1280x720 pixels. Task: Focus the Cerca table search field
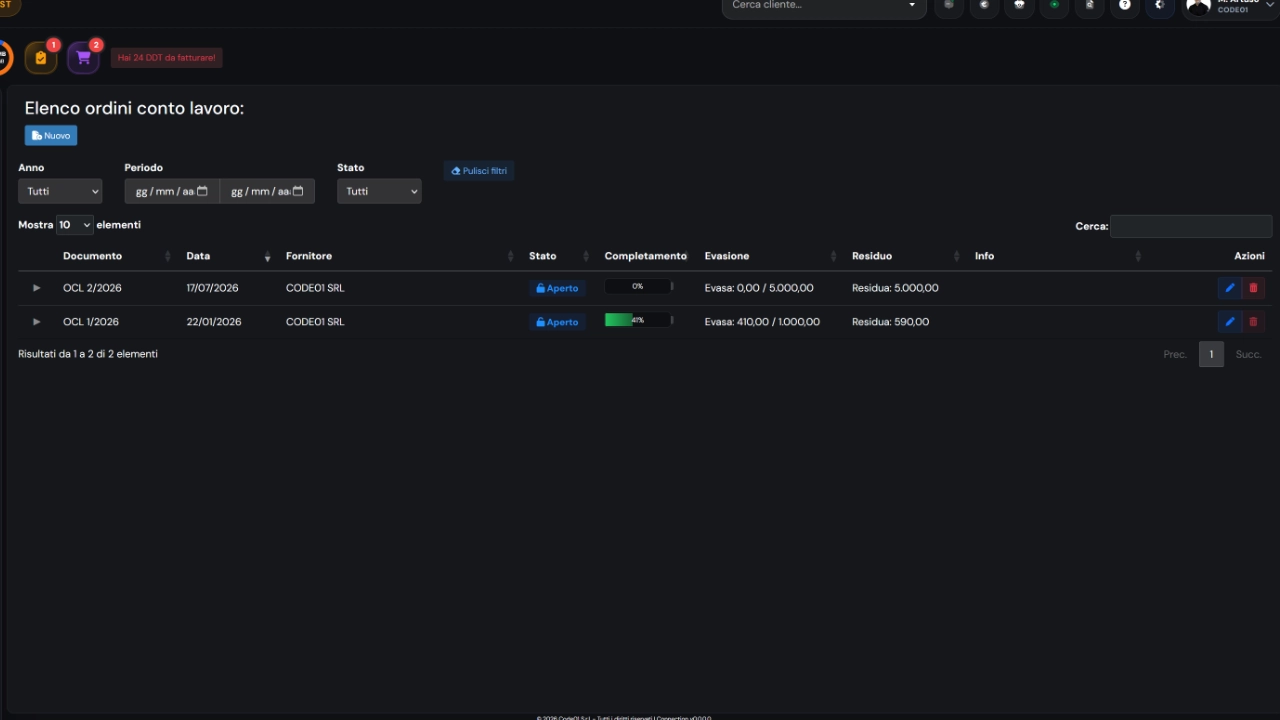click(1191, 226)
